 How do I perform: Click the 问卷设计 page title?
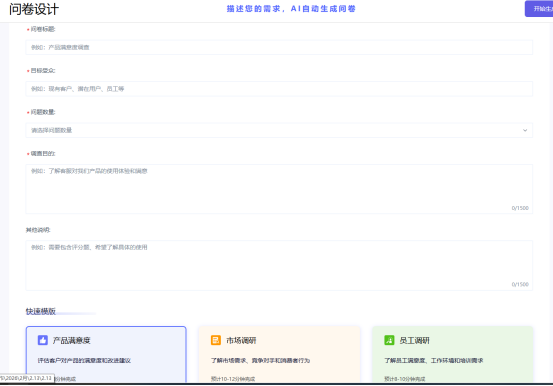[34, 9]
